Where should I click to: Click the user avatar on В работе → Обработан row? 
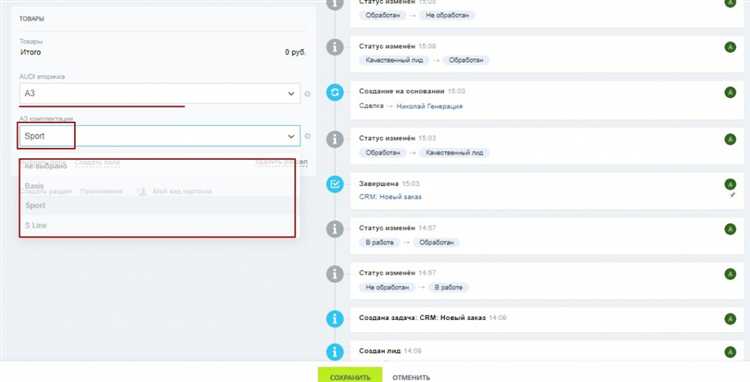coord(730,229)
